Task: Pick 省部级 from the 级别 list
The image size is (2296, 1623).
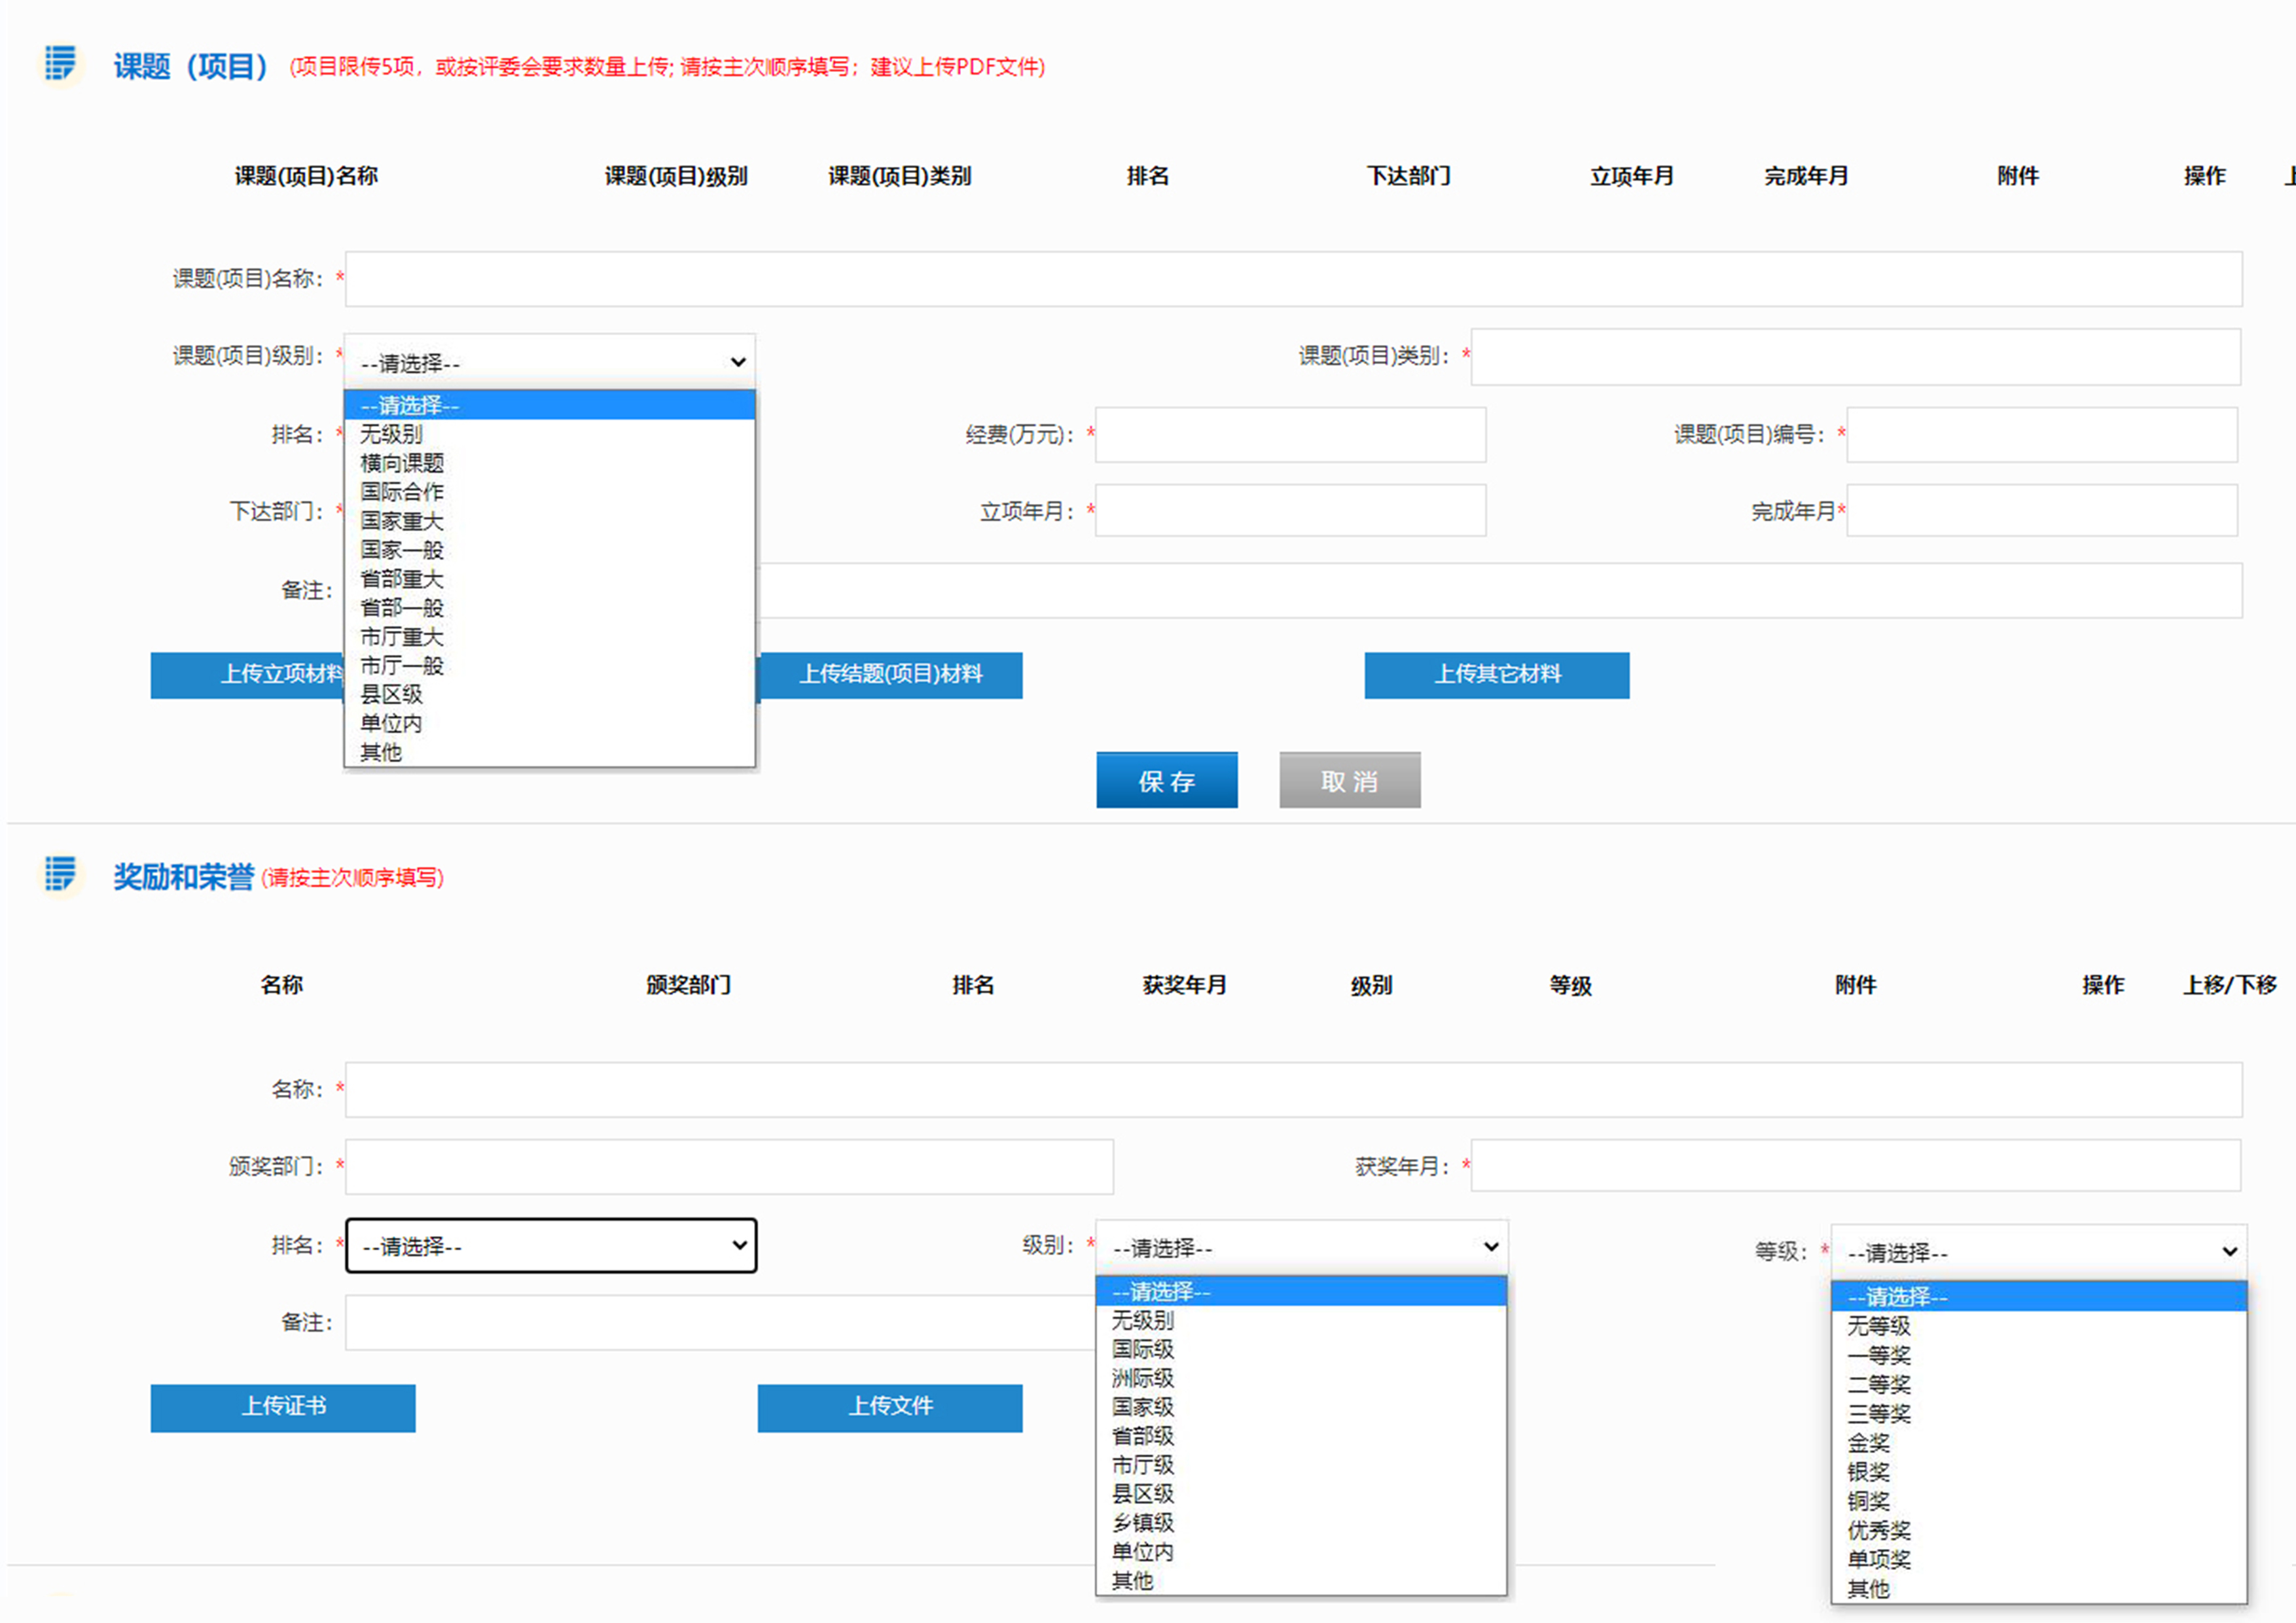Action: click(1143, 1436)
